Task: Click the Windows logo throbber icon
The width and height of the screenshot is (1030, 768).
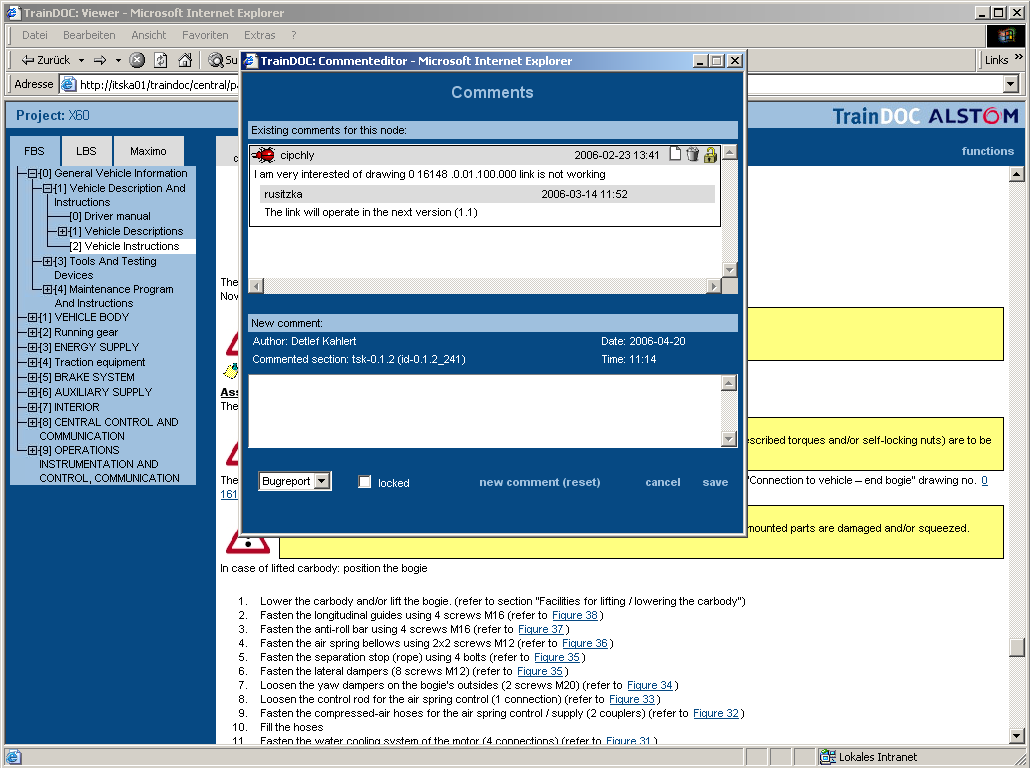Action: 1005,35
